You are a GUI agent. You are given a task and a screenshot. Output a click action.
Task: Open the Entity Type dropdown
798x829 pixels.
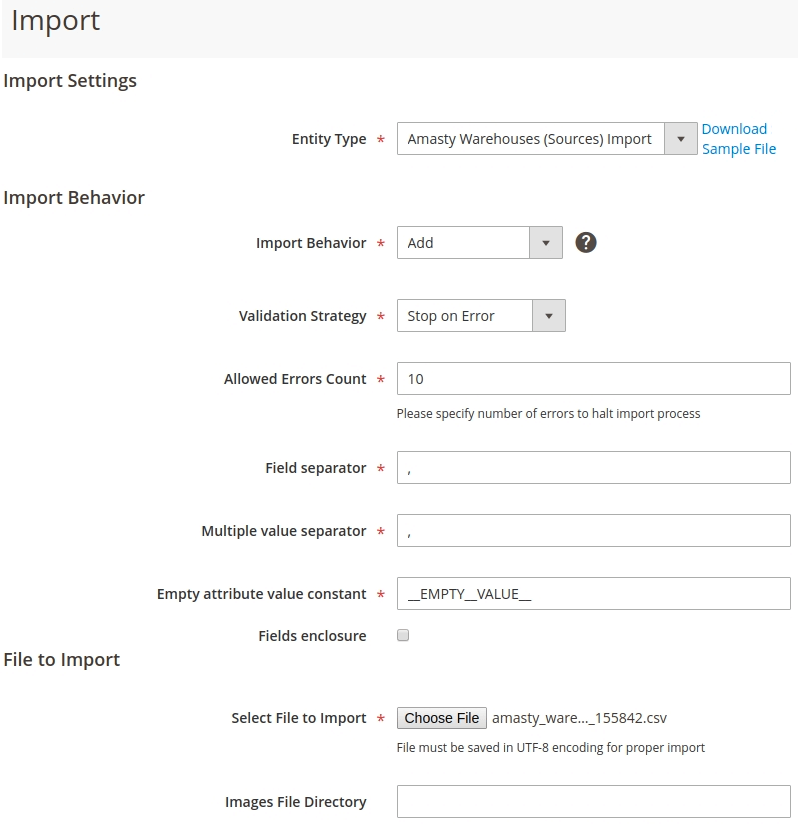coord(546,139)
